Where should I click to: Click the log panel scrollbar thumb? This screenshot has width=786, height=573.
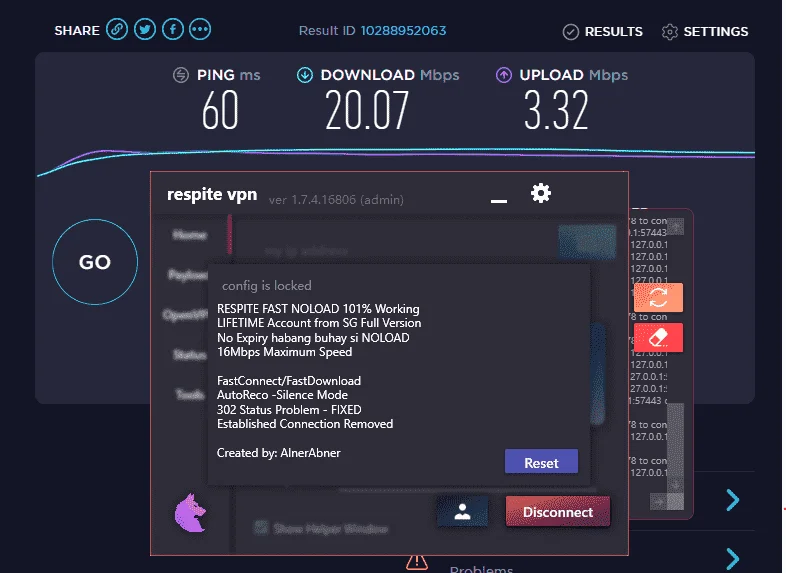pyautogui.click(x=675, y=439)
